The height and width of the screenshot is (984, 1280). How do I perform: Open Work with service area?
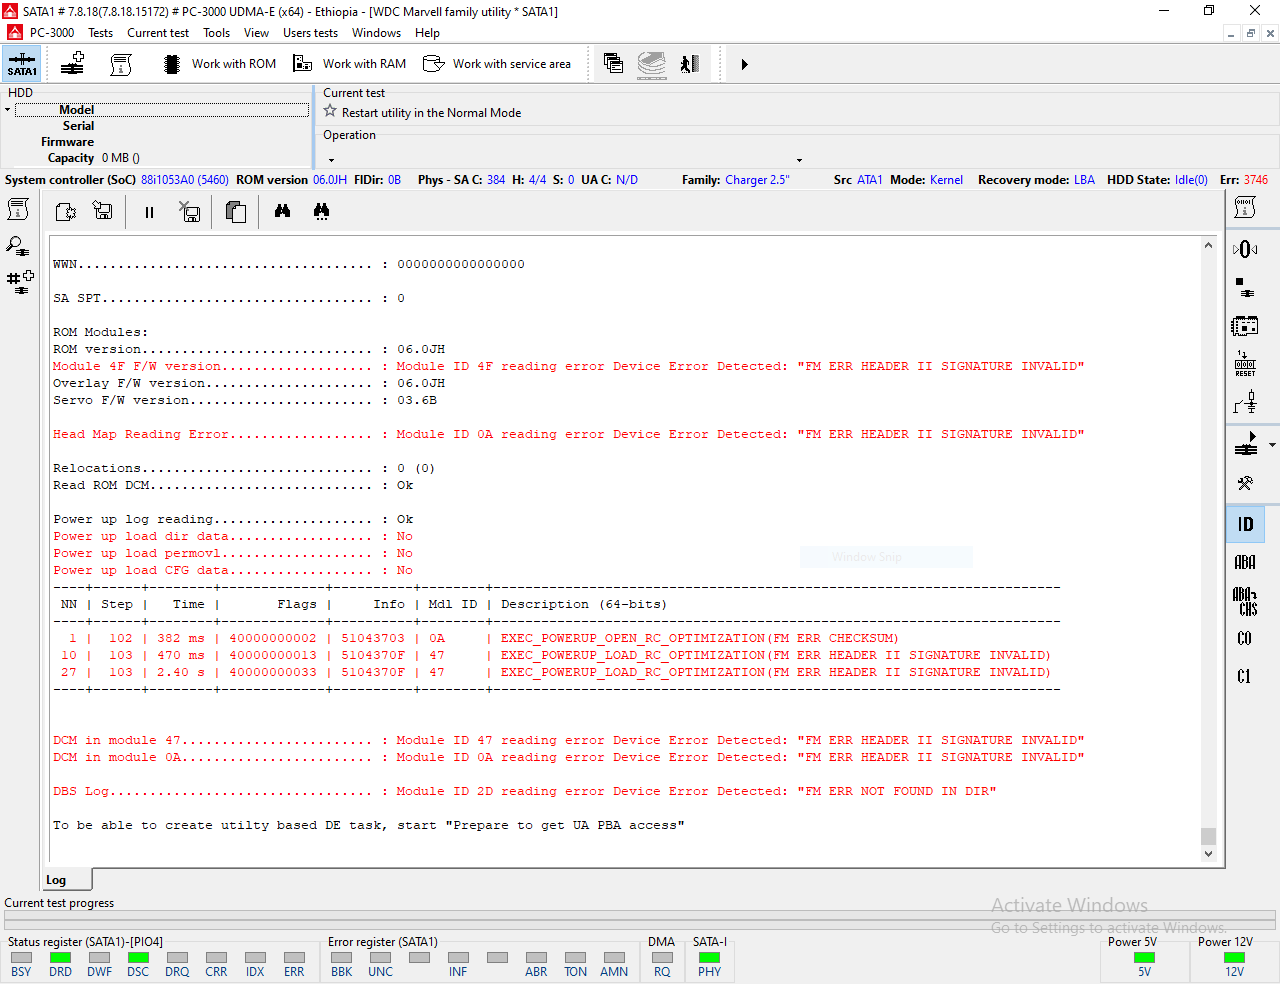(x=497, y=64)
